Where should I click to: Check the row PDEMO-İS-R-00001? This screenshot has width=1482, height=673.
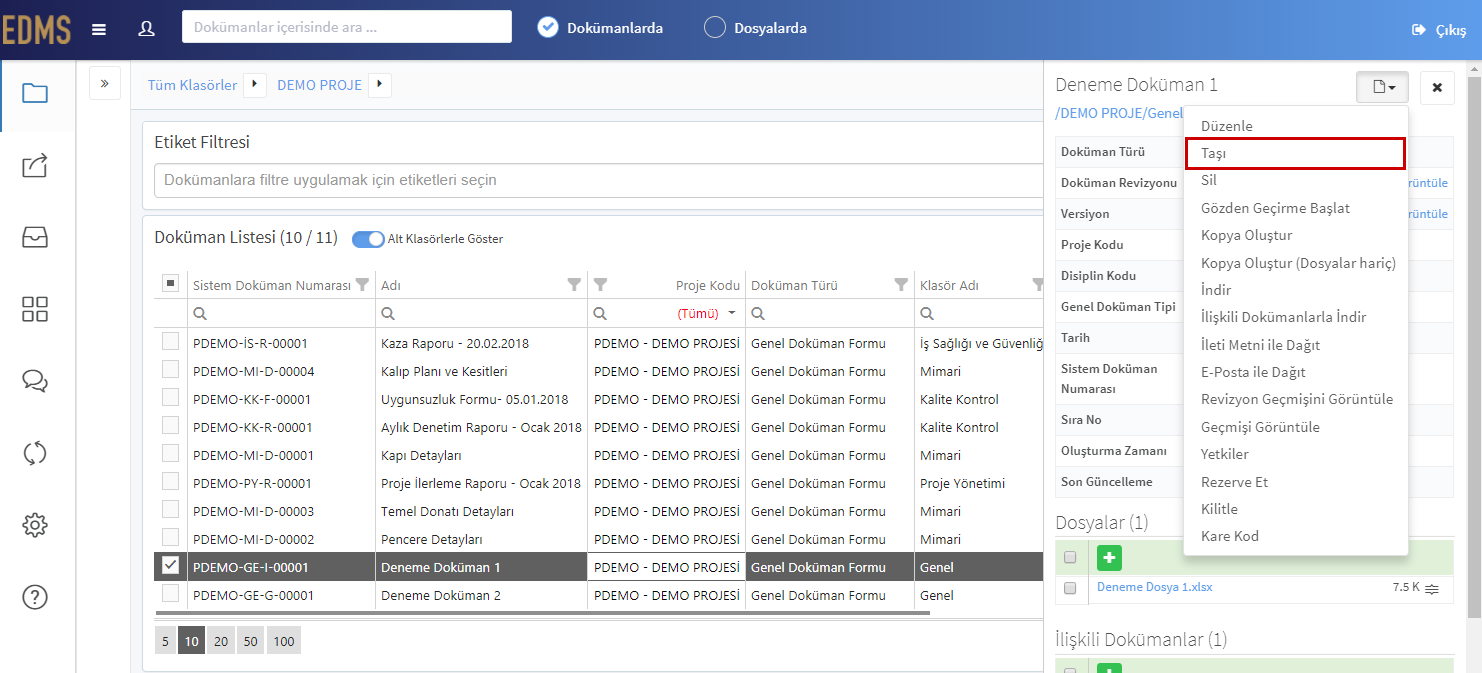pyautogui.click(x=170, y=342)
